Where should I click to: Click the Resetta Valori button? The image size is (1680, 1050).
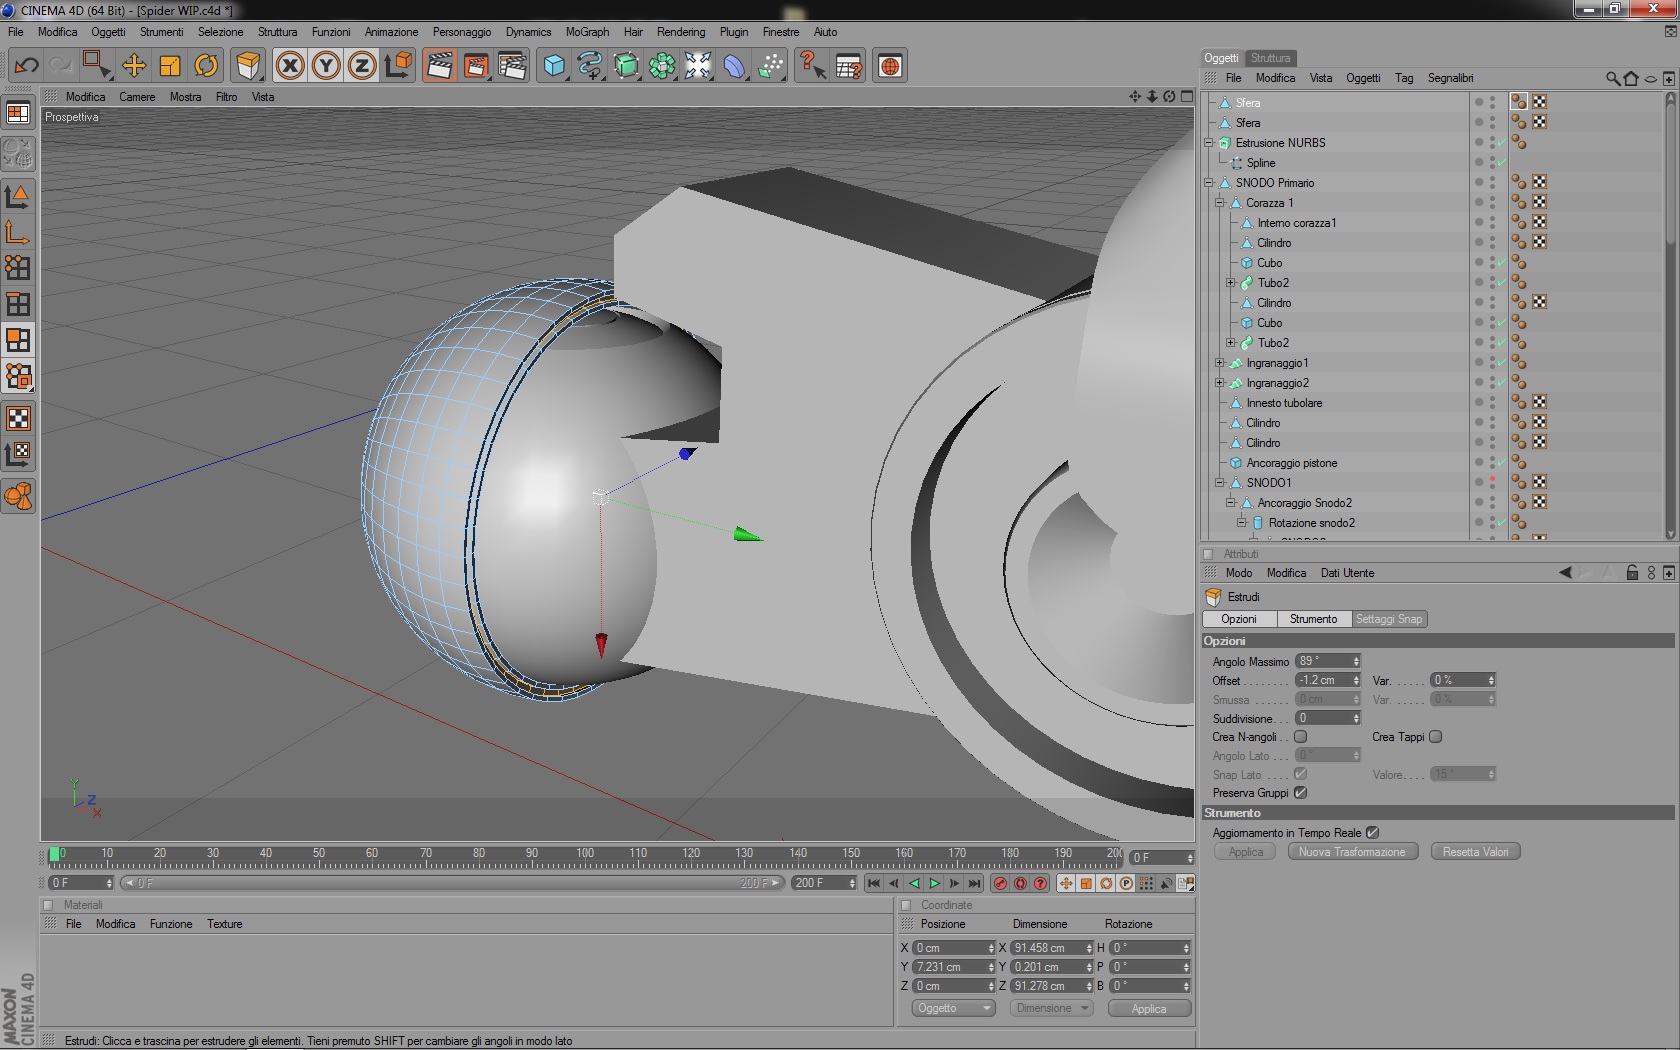click(x=1475, y=852)
